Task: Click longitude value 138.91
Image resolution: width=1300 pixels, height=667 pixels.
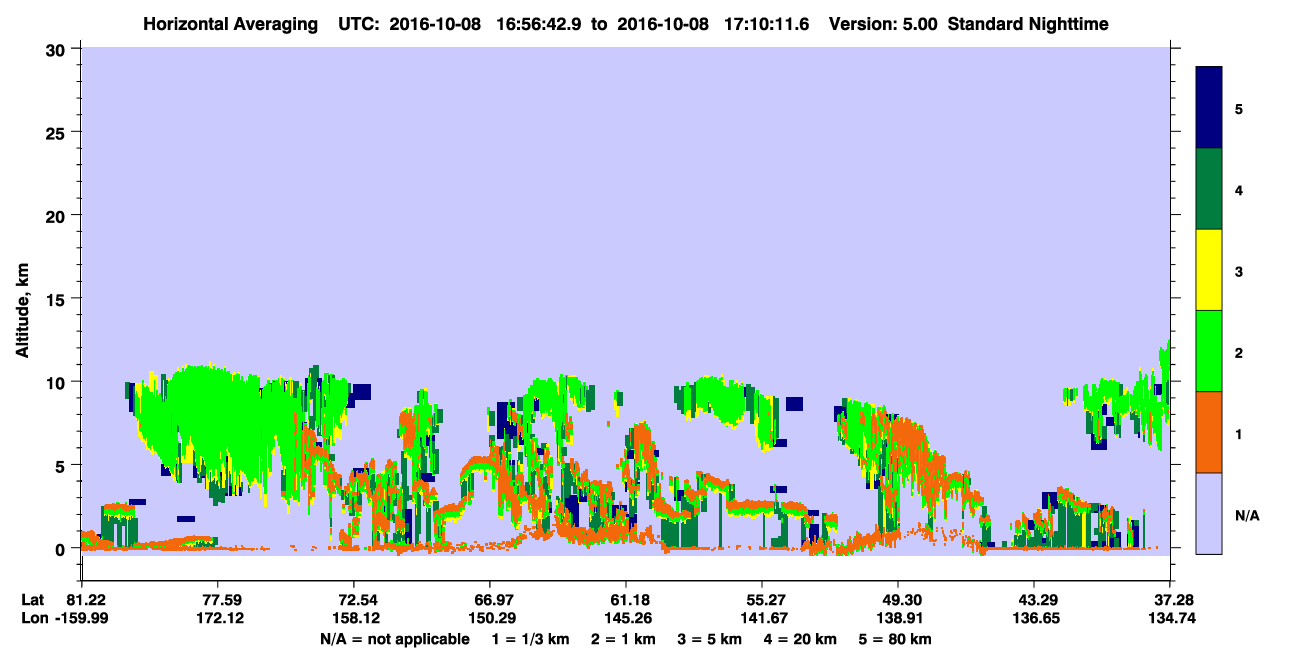Action: [898, 618]
